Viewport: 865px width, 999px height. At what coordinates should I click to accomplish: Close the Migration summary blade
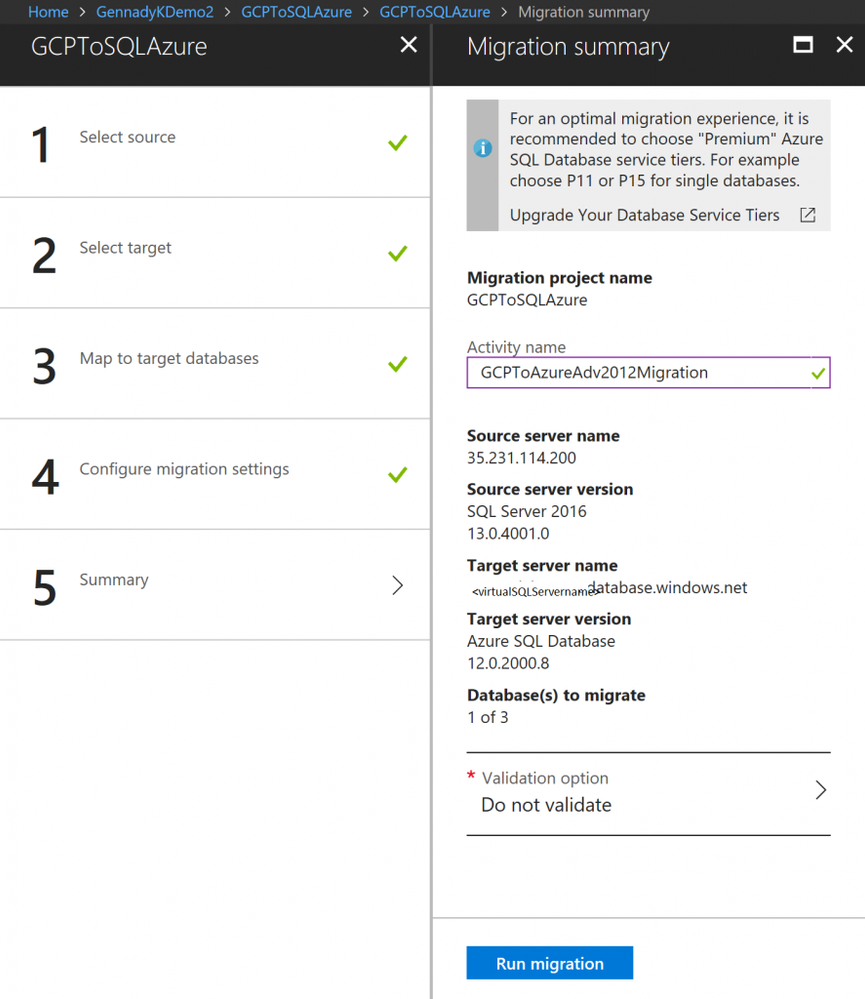[844, 45]
